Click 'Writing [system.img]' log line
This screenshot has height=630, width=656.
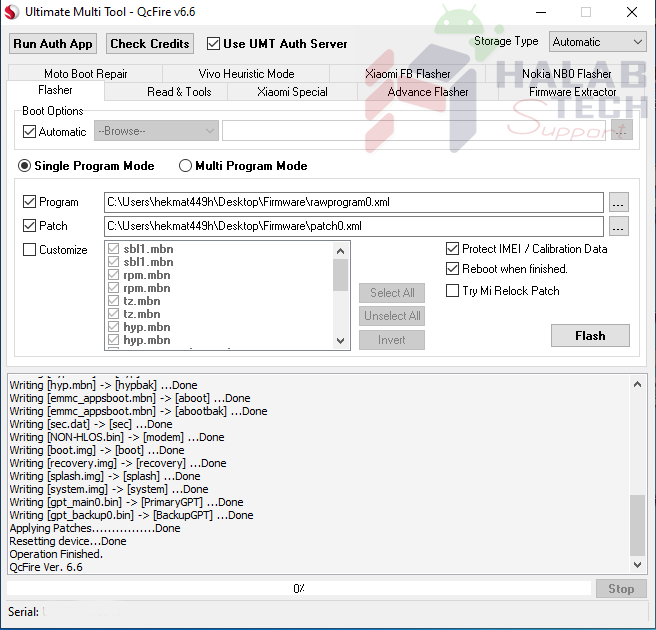click(109, 489)
